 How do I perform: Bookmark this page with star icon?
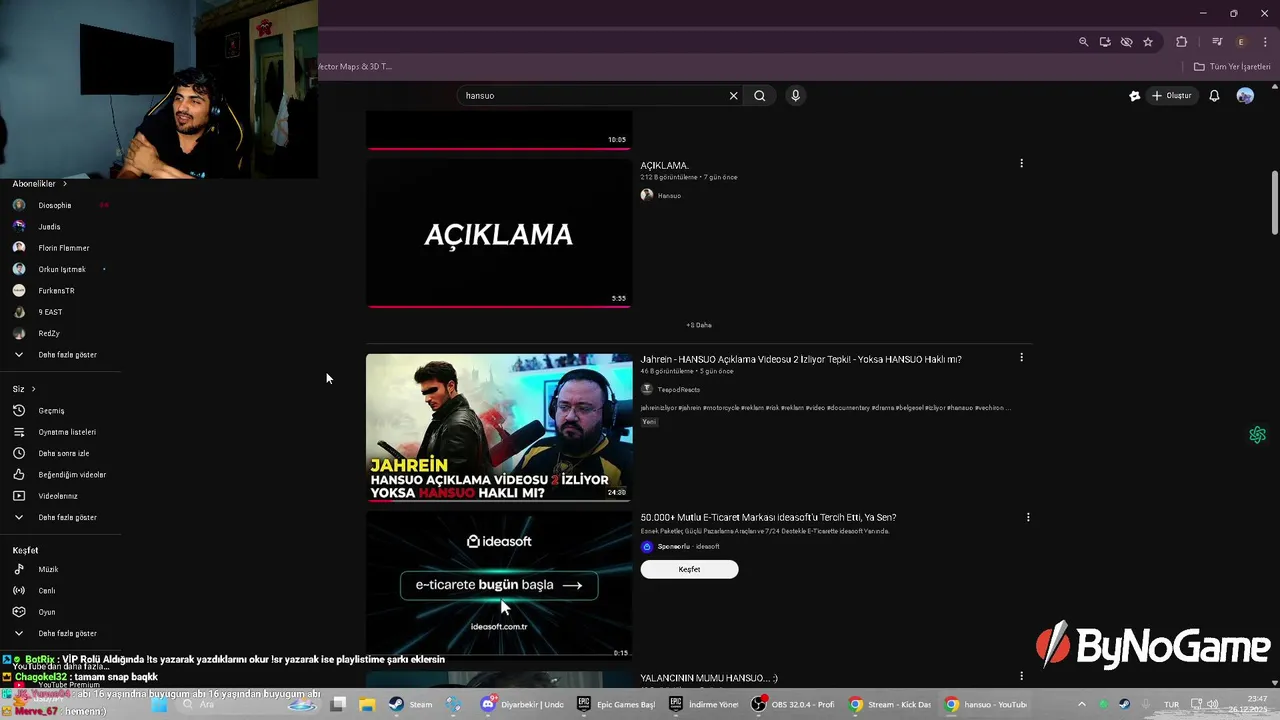pyautogui.click(x=1148, y=42)
